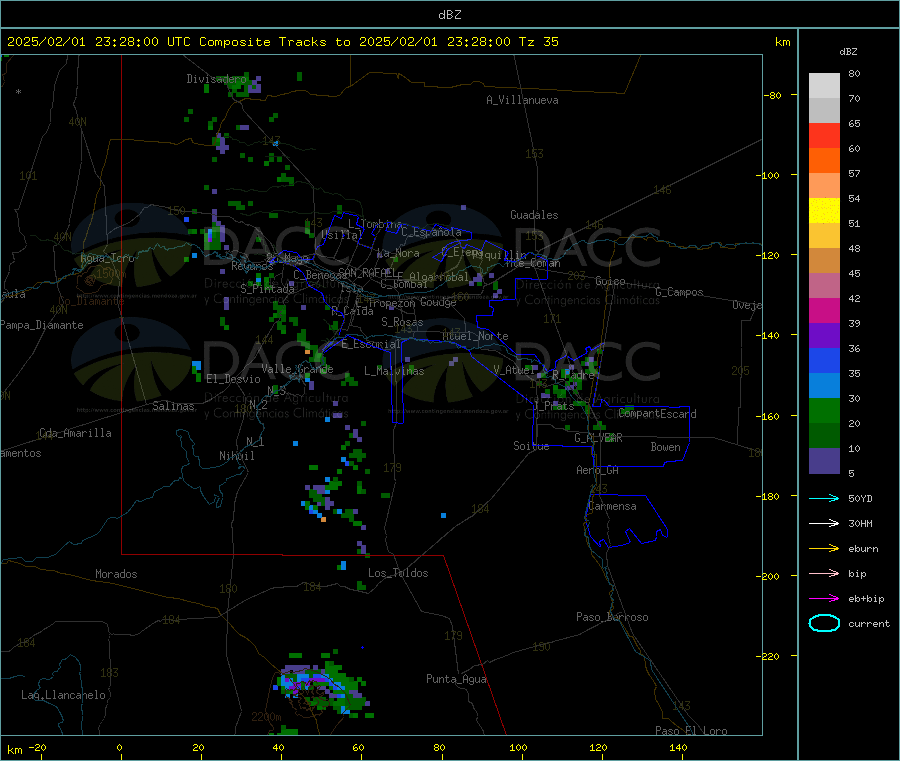Click the dark blue swatch in dBZ scale
The width and height of the screenshot is (900, 761).
pos(824,360)
